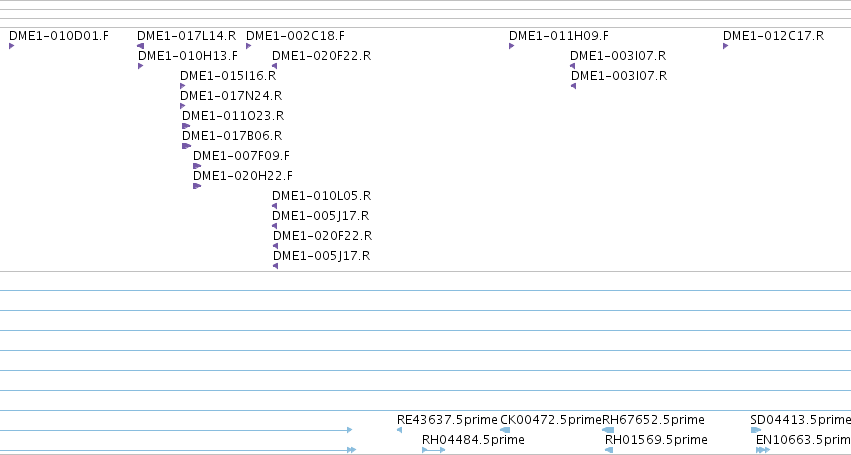This screenshot has width=851, height=455.
Task: Select the DME1-010D01.F feature label
Action: tap(59, 36)
